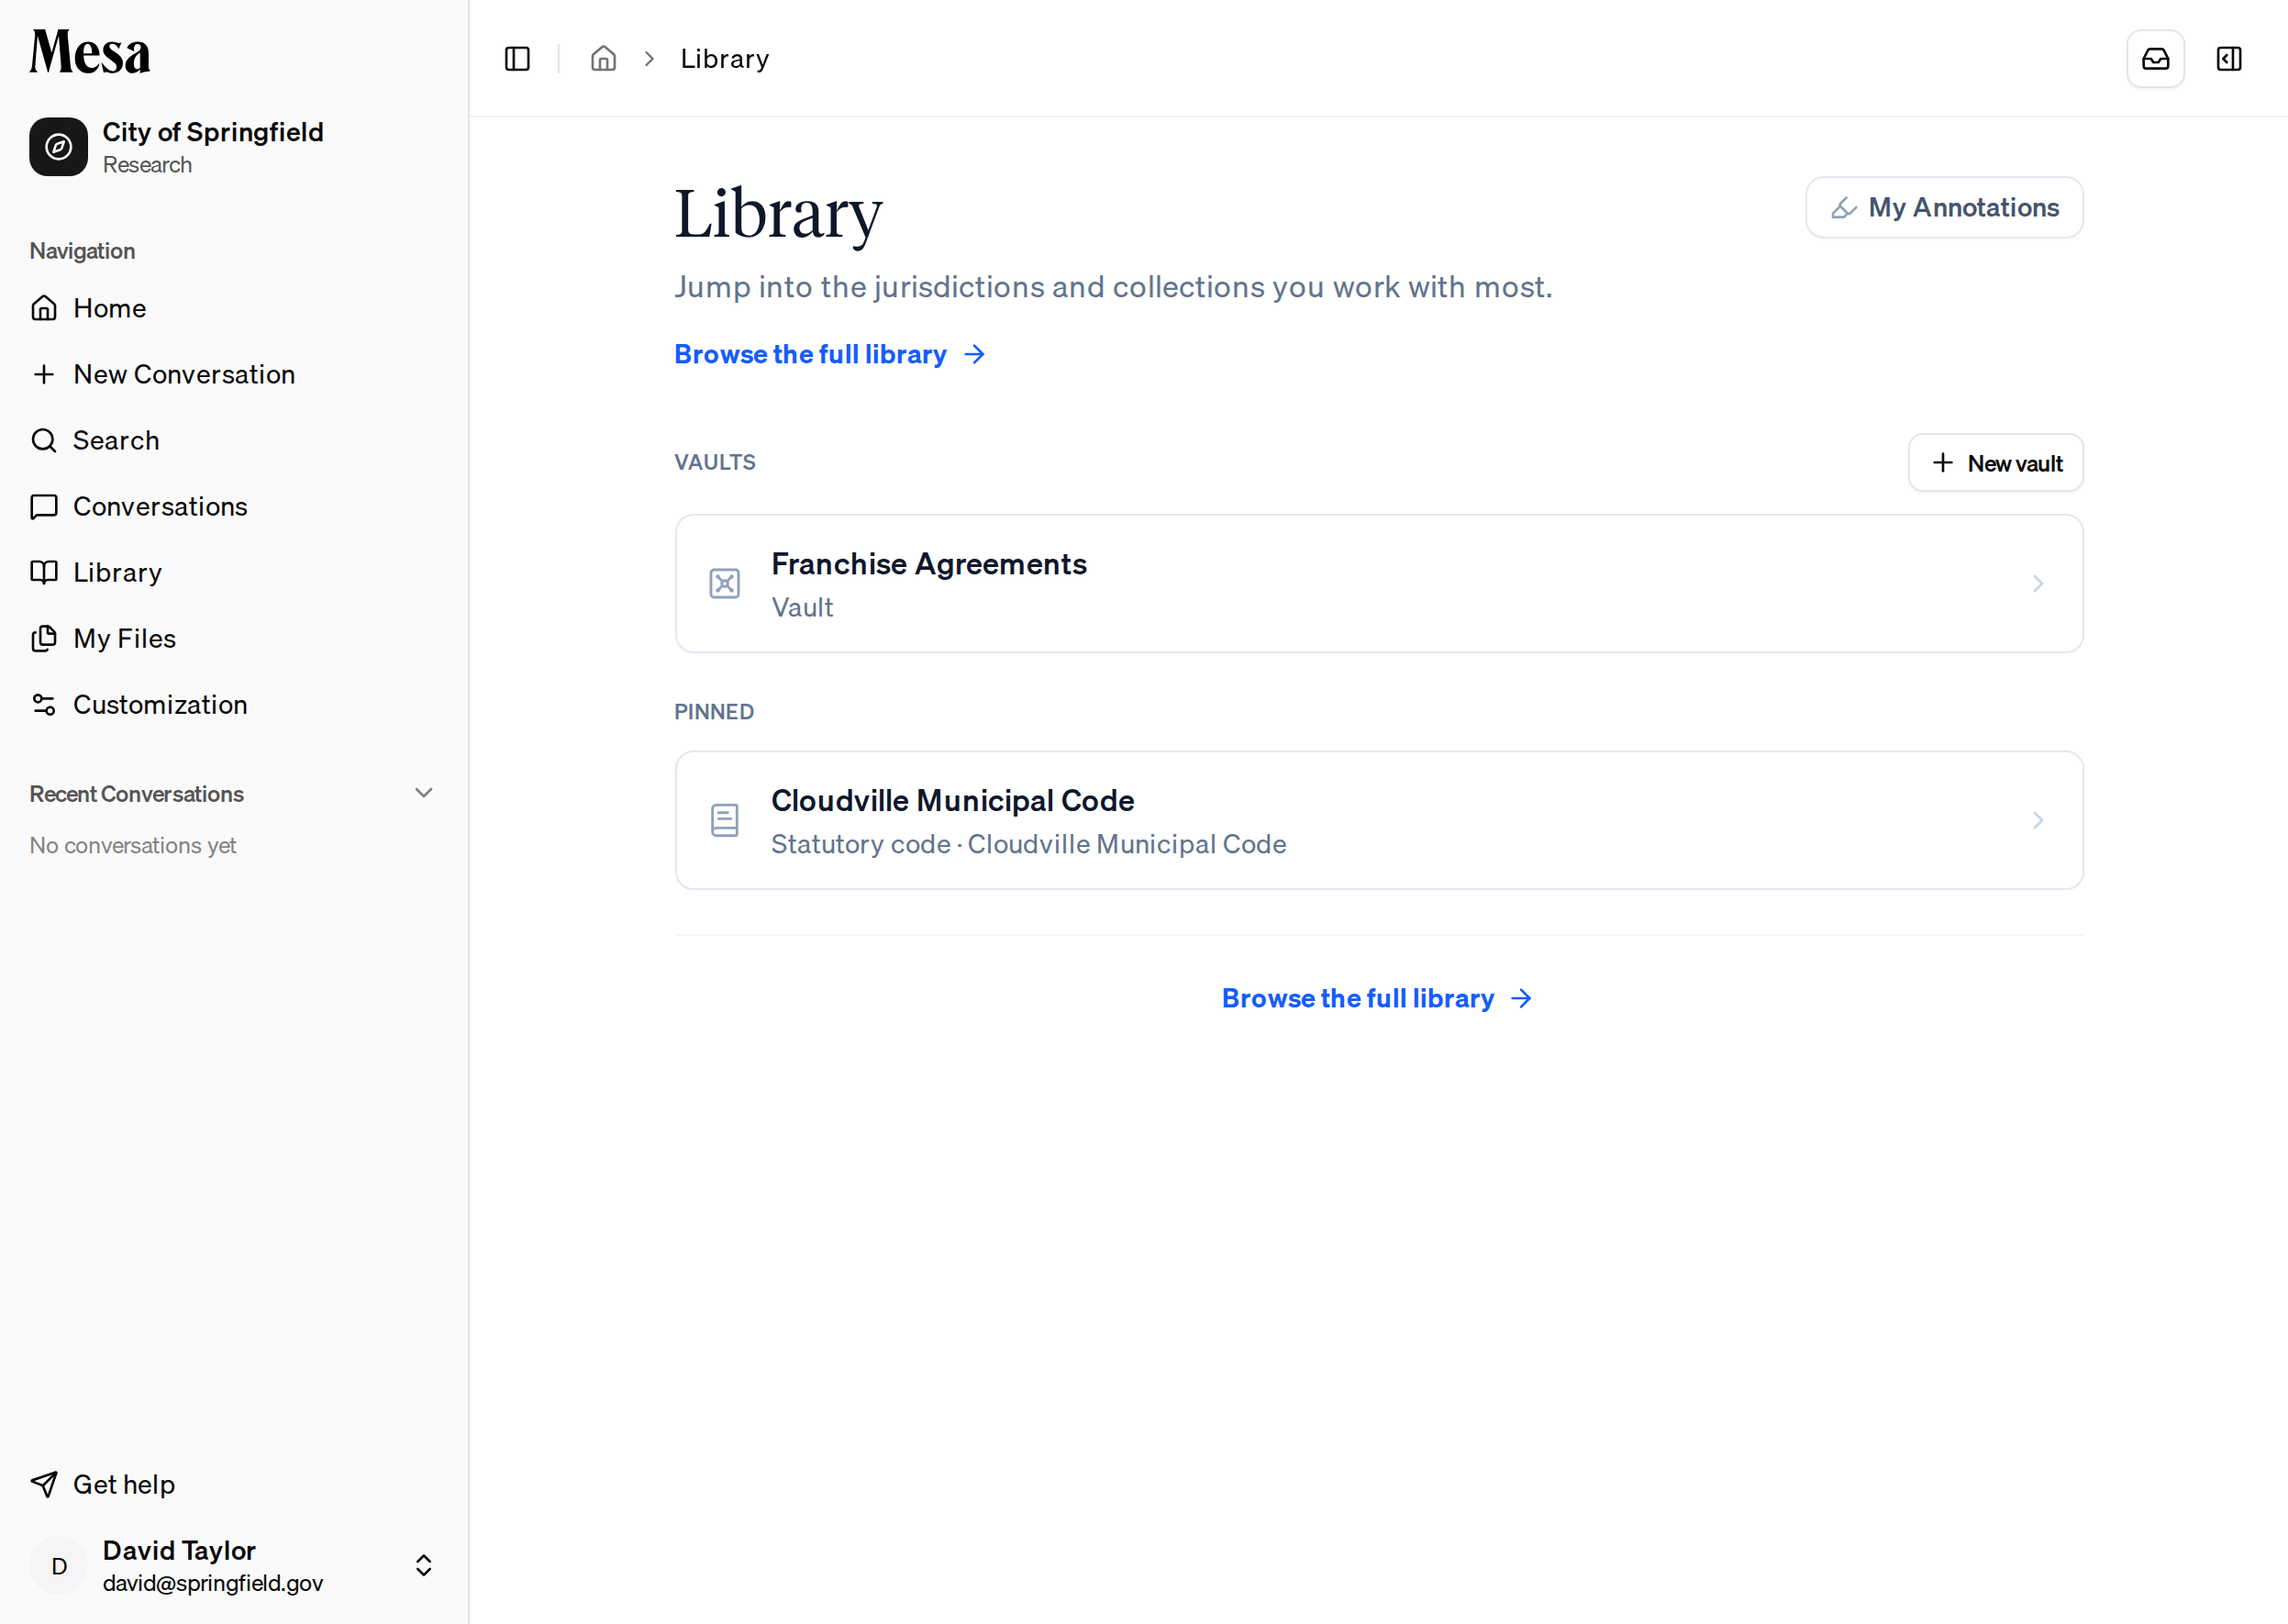Click the 'No conversations yet' text
The image size is (2288, 1624).
pos(133,845)
